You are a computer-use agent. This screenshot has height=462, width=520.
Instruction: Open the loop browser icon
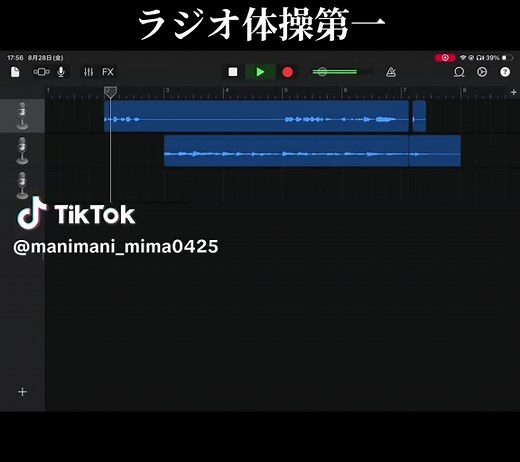coord(459,72)
